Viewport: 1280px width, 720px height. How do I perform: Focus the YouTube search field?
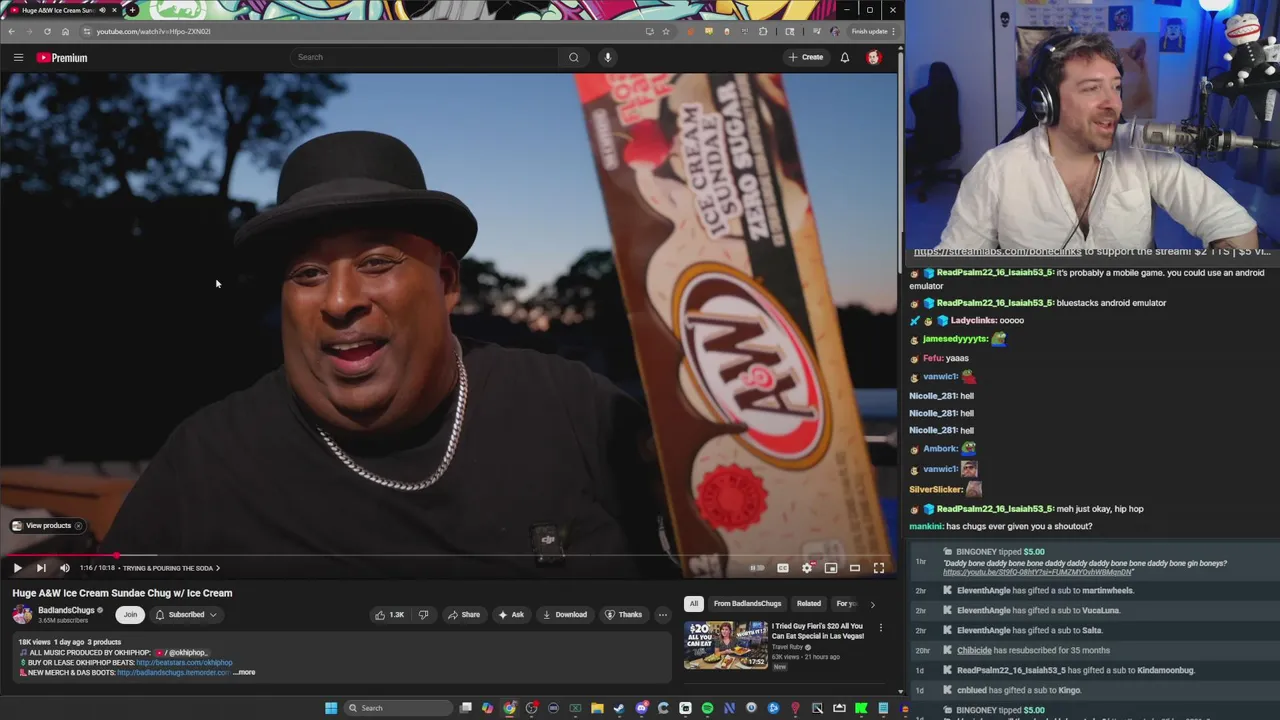pyautogui.click(x=425, y=57)
